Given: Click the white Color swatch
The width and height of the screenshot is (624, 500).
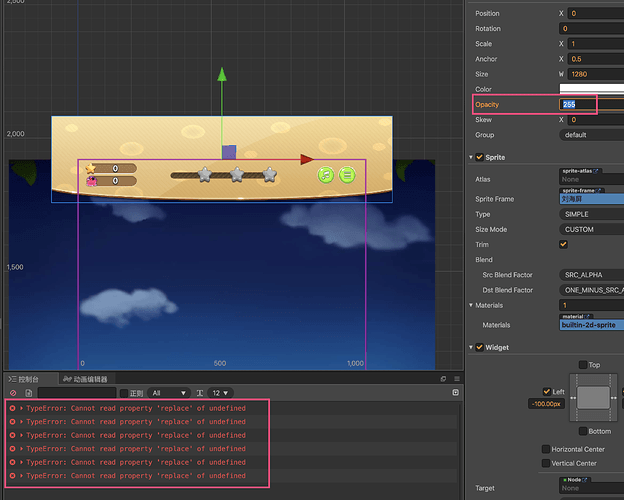Looking at the screenshot, I should click(x=591, y=89).
